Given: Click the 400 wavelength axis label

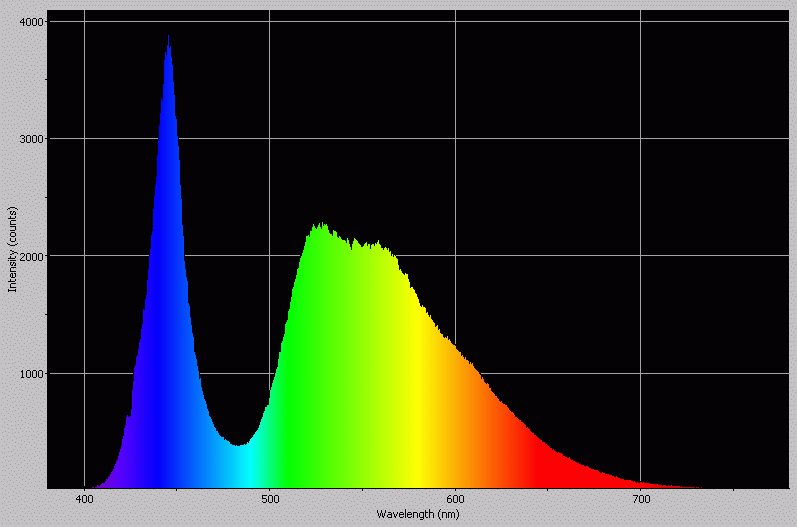Looking at the screenshot, I should 84,499.
